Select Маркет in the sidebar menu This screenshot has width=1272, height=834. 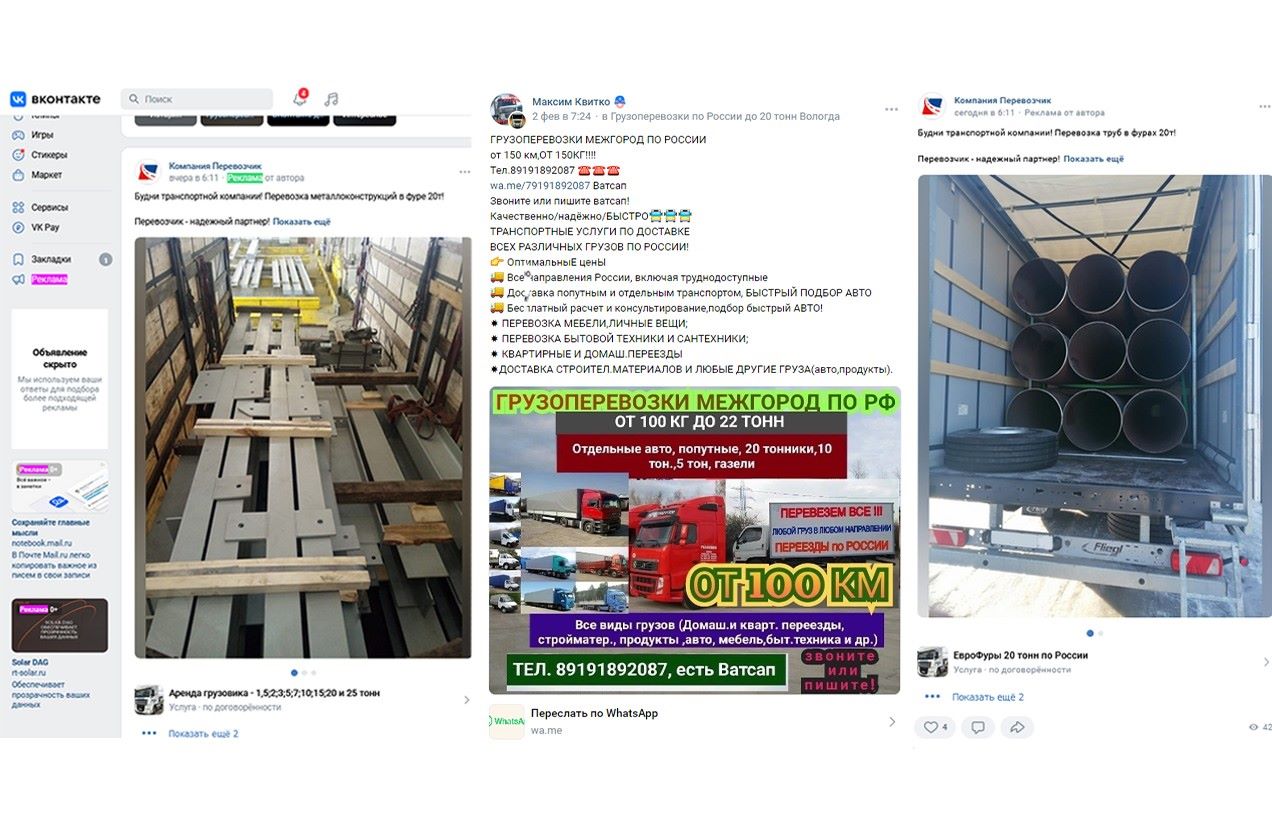(46, 175)
